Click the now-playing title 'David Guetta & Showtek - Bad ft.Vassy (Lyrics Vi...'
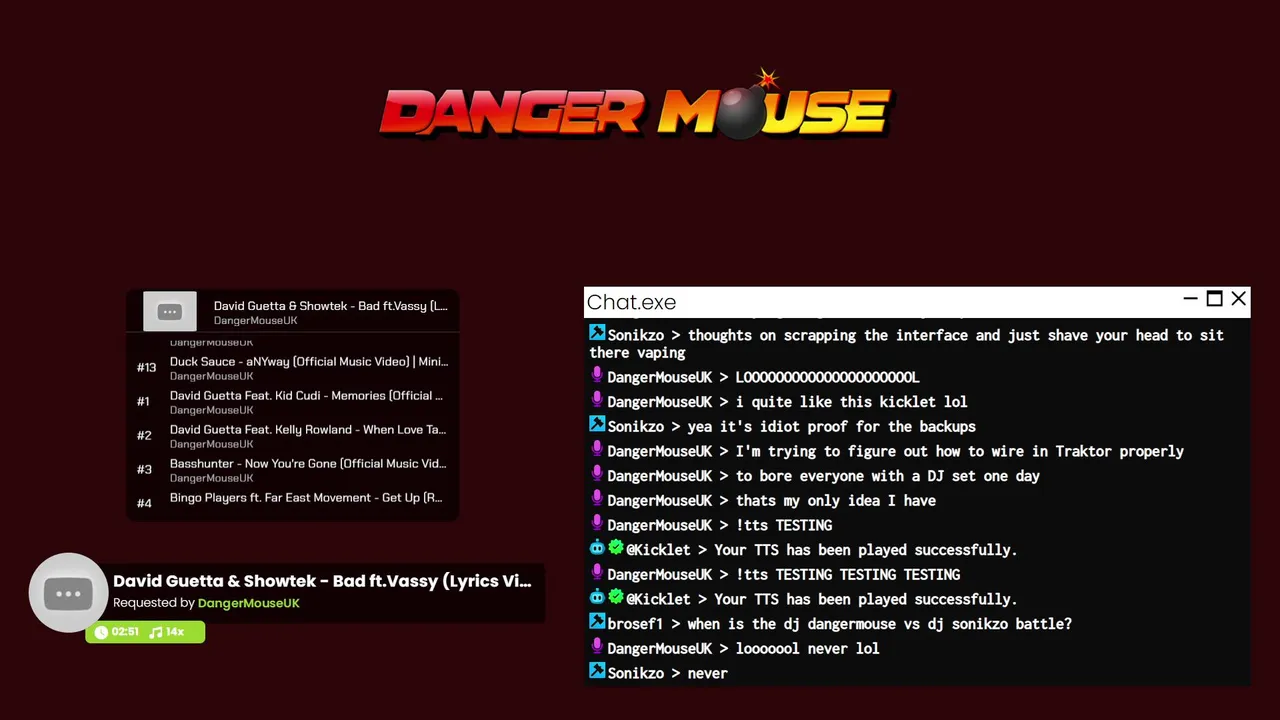Screen dimensions: 1280x720 (322, 581)
